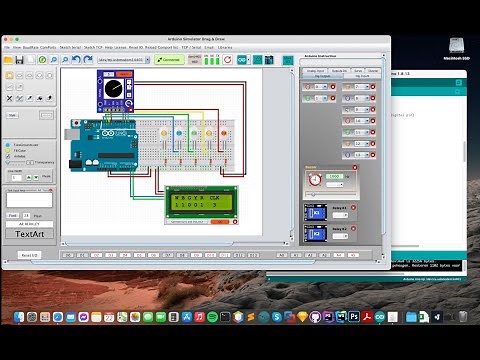Viewport: 480px width, 360px height.
Task: Click Arduino board reset button
Action: [76, 123]
